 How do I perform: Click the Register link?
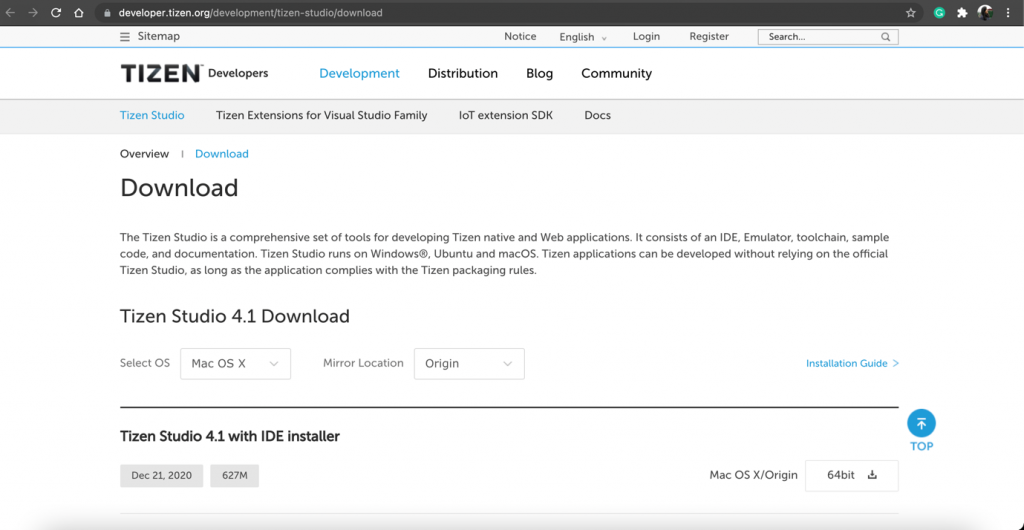[709, 37]
